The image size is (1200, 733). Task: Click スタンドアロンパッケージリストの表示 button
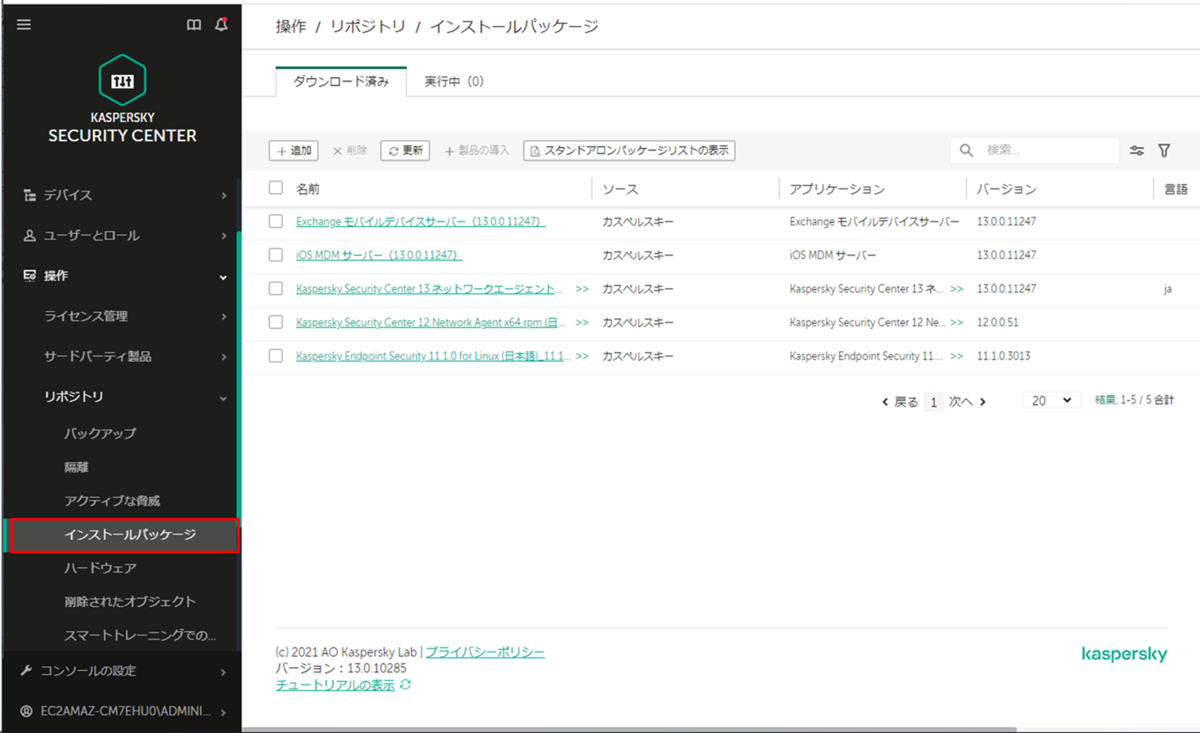click(x=629, y=150)
